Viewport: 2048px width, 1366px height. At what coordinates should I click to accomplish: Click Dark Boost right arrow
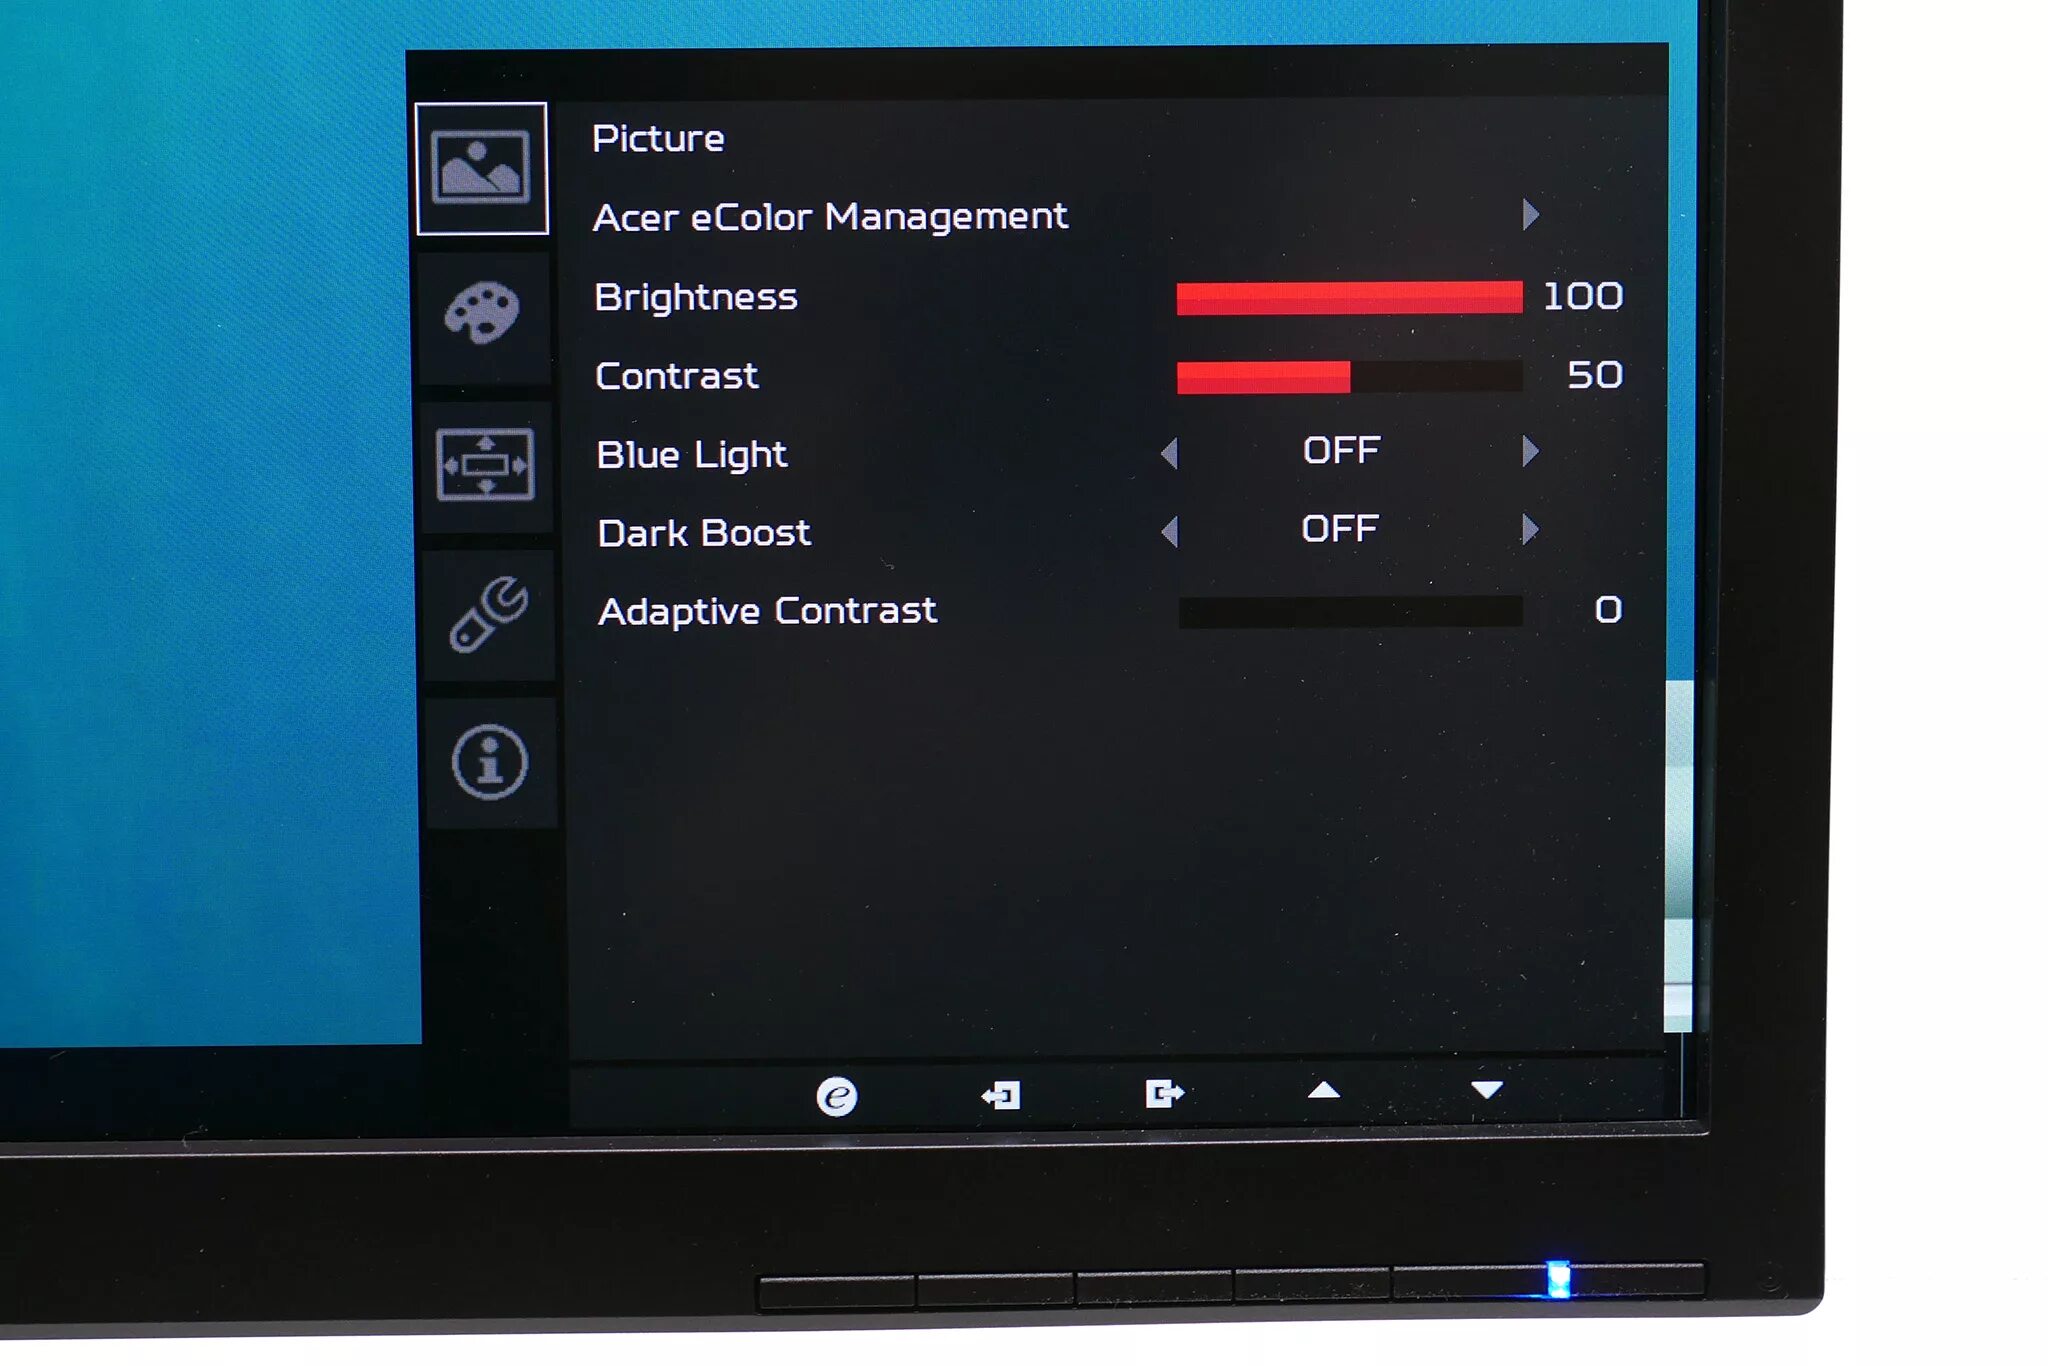[1527, 529]
